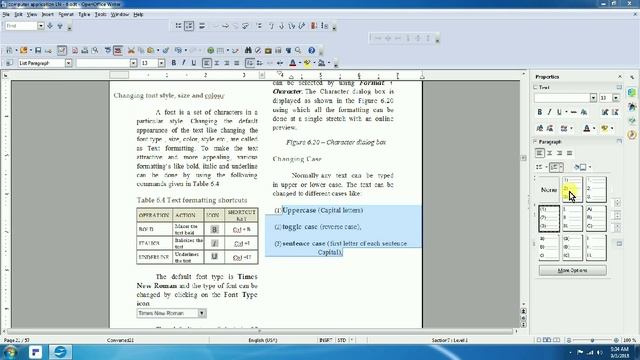Screen dimensions: 640x360
Task: Click the More Options button in sidebar
Action: point(572,270)
